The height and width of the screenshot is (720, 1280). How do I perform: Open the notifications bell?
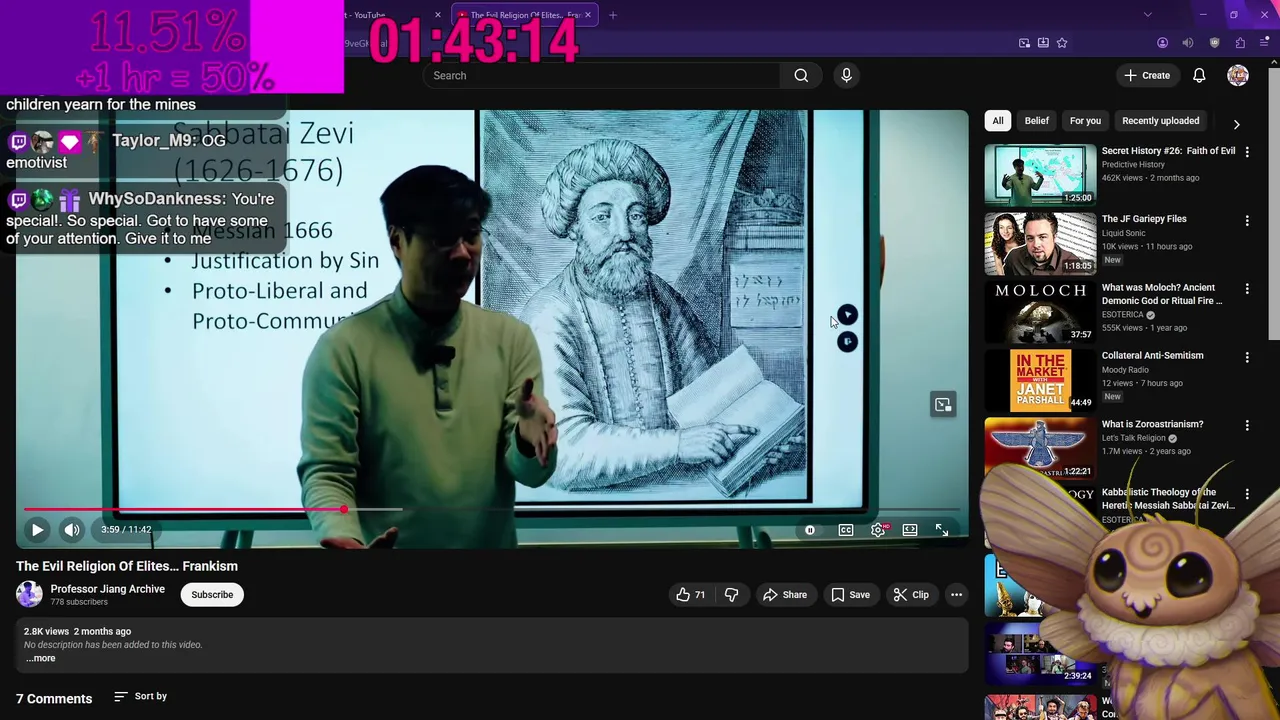(x=1199, y=75)
